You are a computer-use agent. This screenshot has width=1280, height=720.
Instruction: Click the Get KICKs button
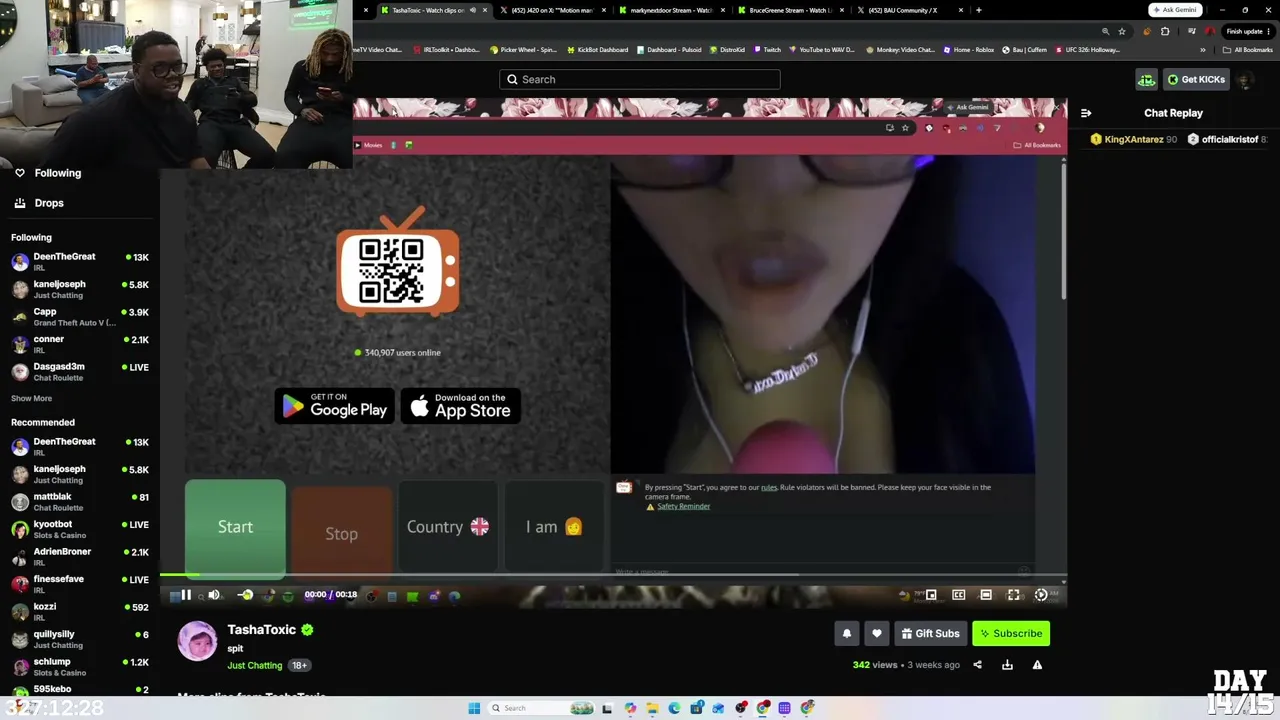click(1195, 79)
